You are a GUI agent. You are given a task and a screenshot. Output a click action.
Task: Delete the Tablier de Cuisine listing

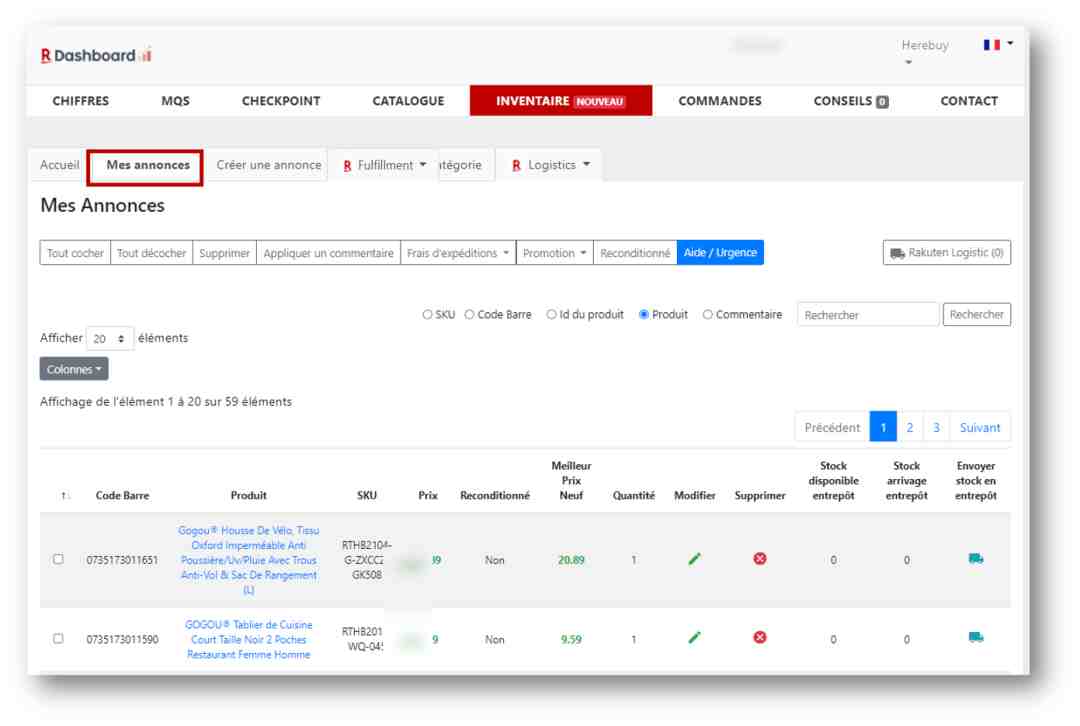(x=760, y=638)
